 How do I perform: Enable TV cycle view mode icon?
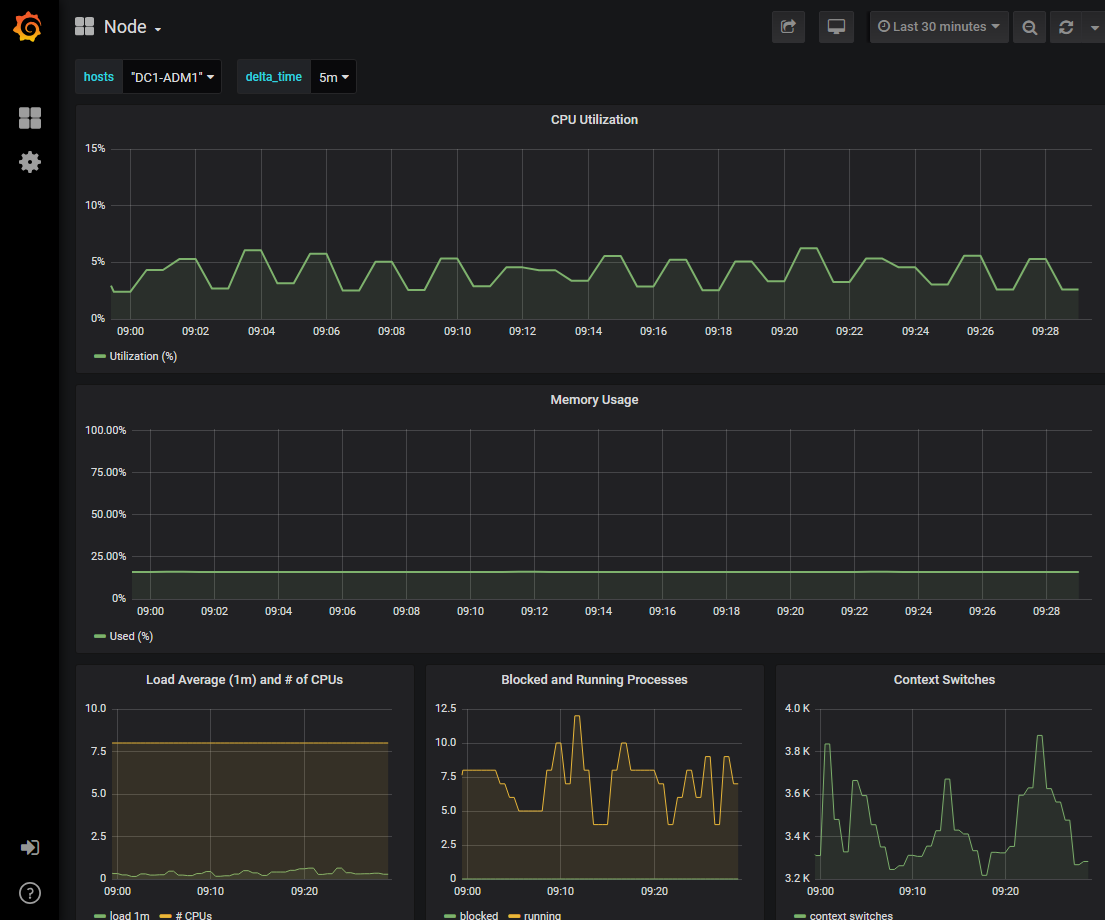[x=836, y=27]
